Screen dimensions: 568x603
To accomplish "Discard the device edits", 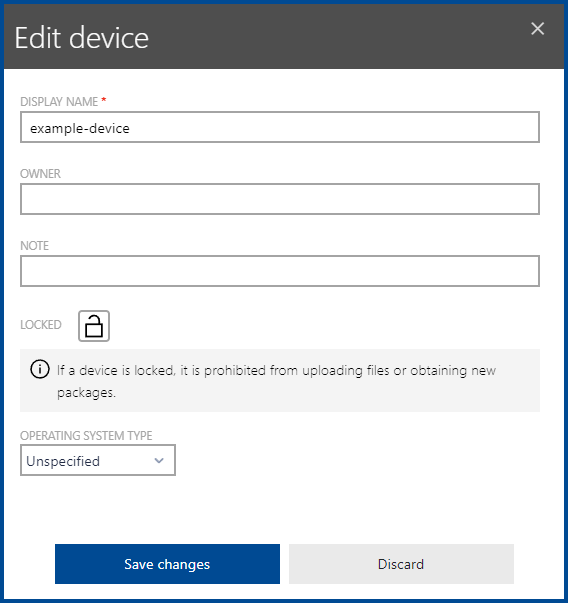I will click(401, 564).
